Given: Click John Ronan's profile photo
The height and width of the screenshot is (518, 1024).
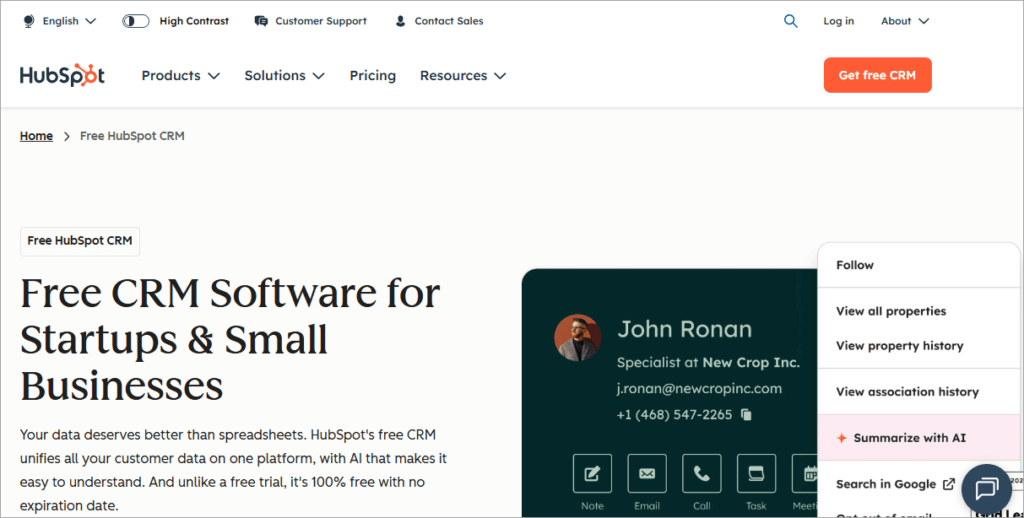Looking at the screenshot, I should tap(577, 338).
